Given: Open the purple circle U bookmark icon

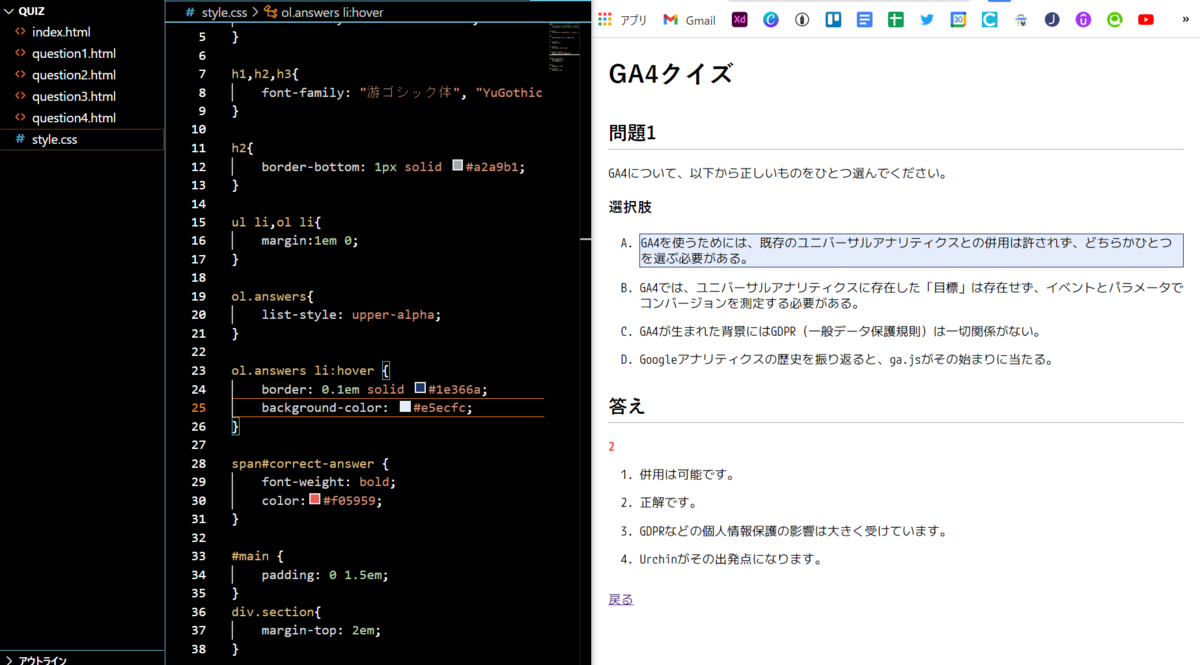Looking at the screenshot, I should 1083,19.
